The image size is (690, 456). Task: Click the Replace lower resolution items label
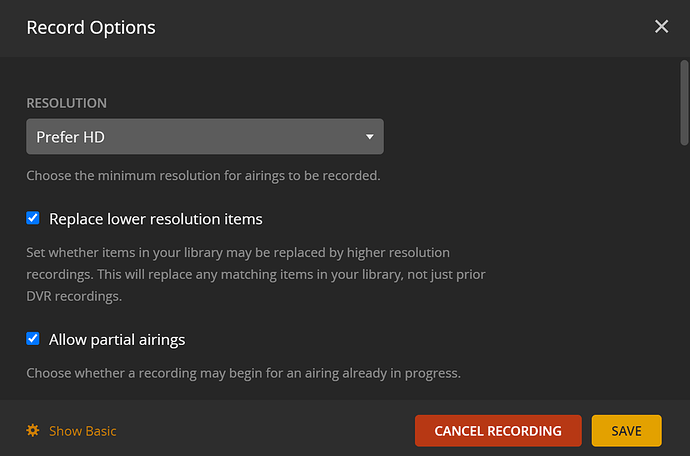coord(155,218)
